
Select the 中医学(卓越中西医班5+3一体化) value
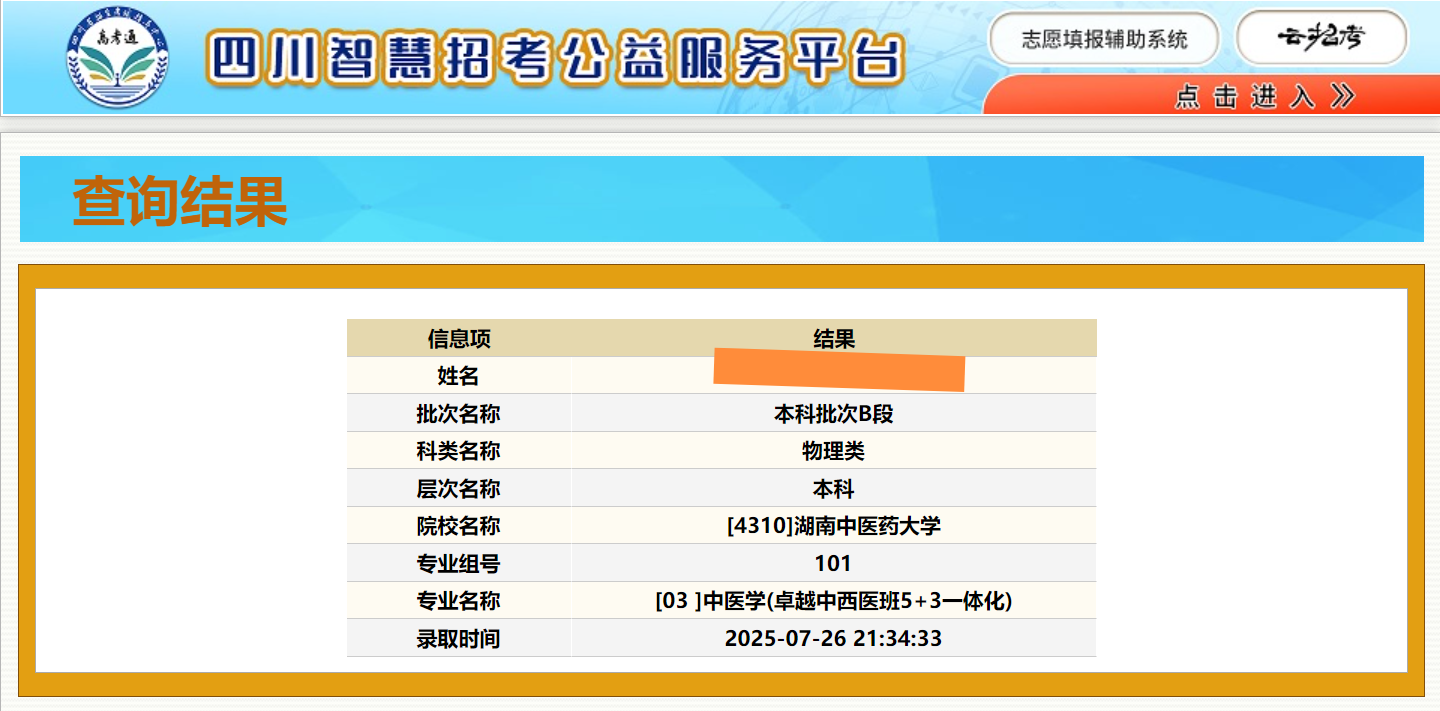coord(833,601)
